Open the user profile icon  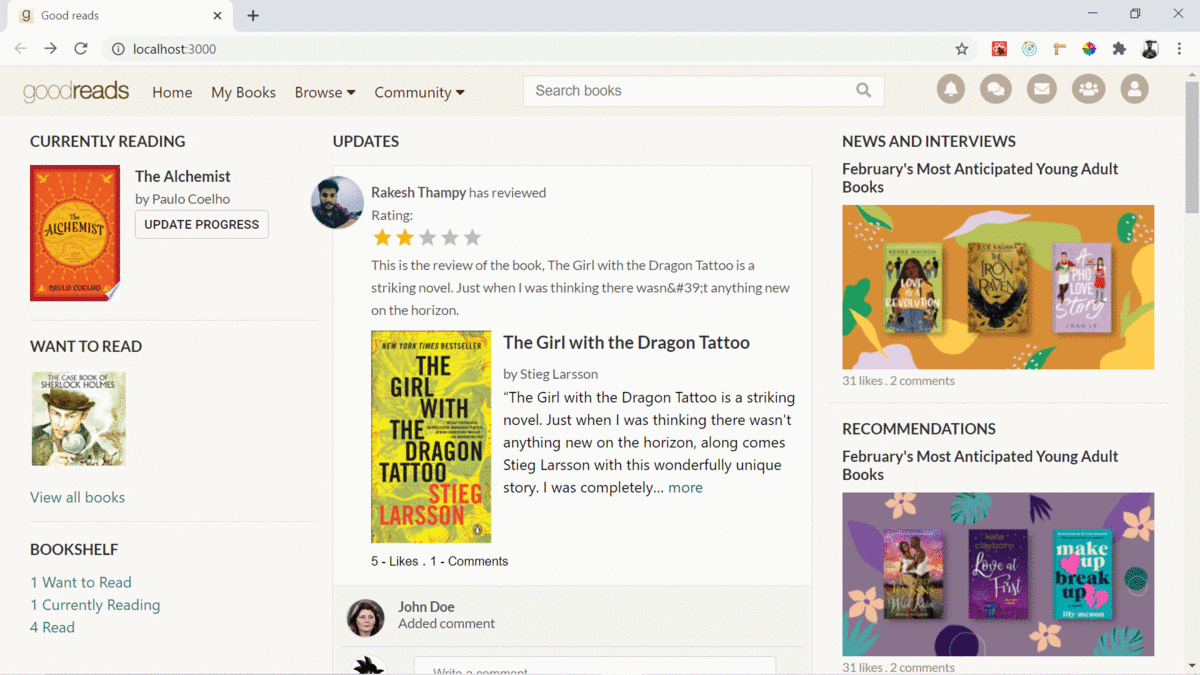pos(1134,89)
